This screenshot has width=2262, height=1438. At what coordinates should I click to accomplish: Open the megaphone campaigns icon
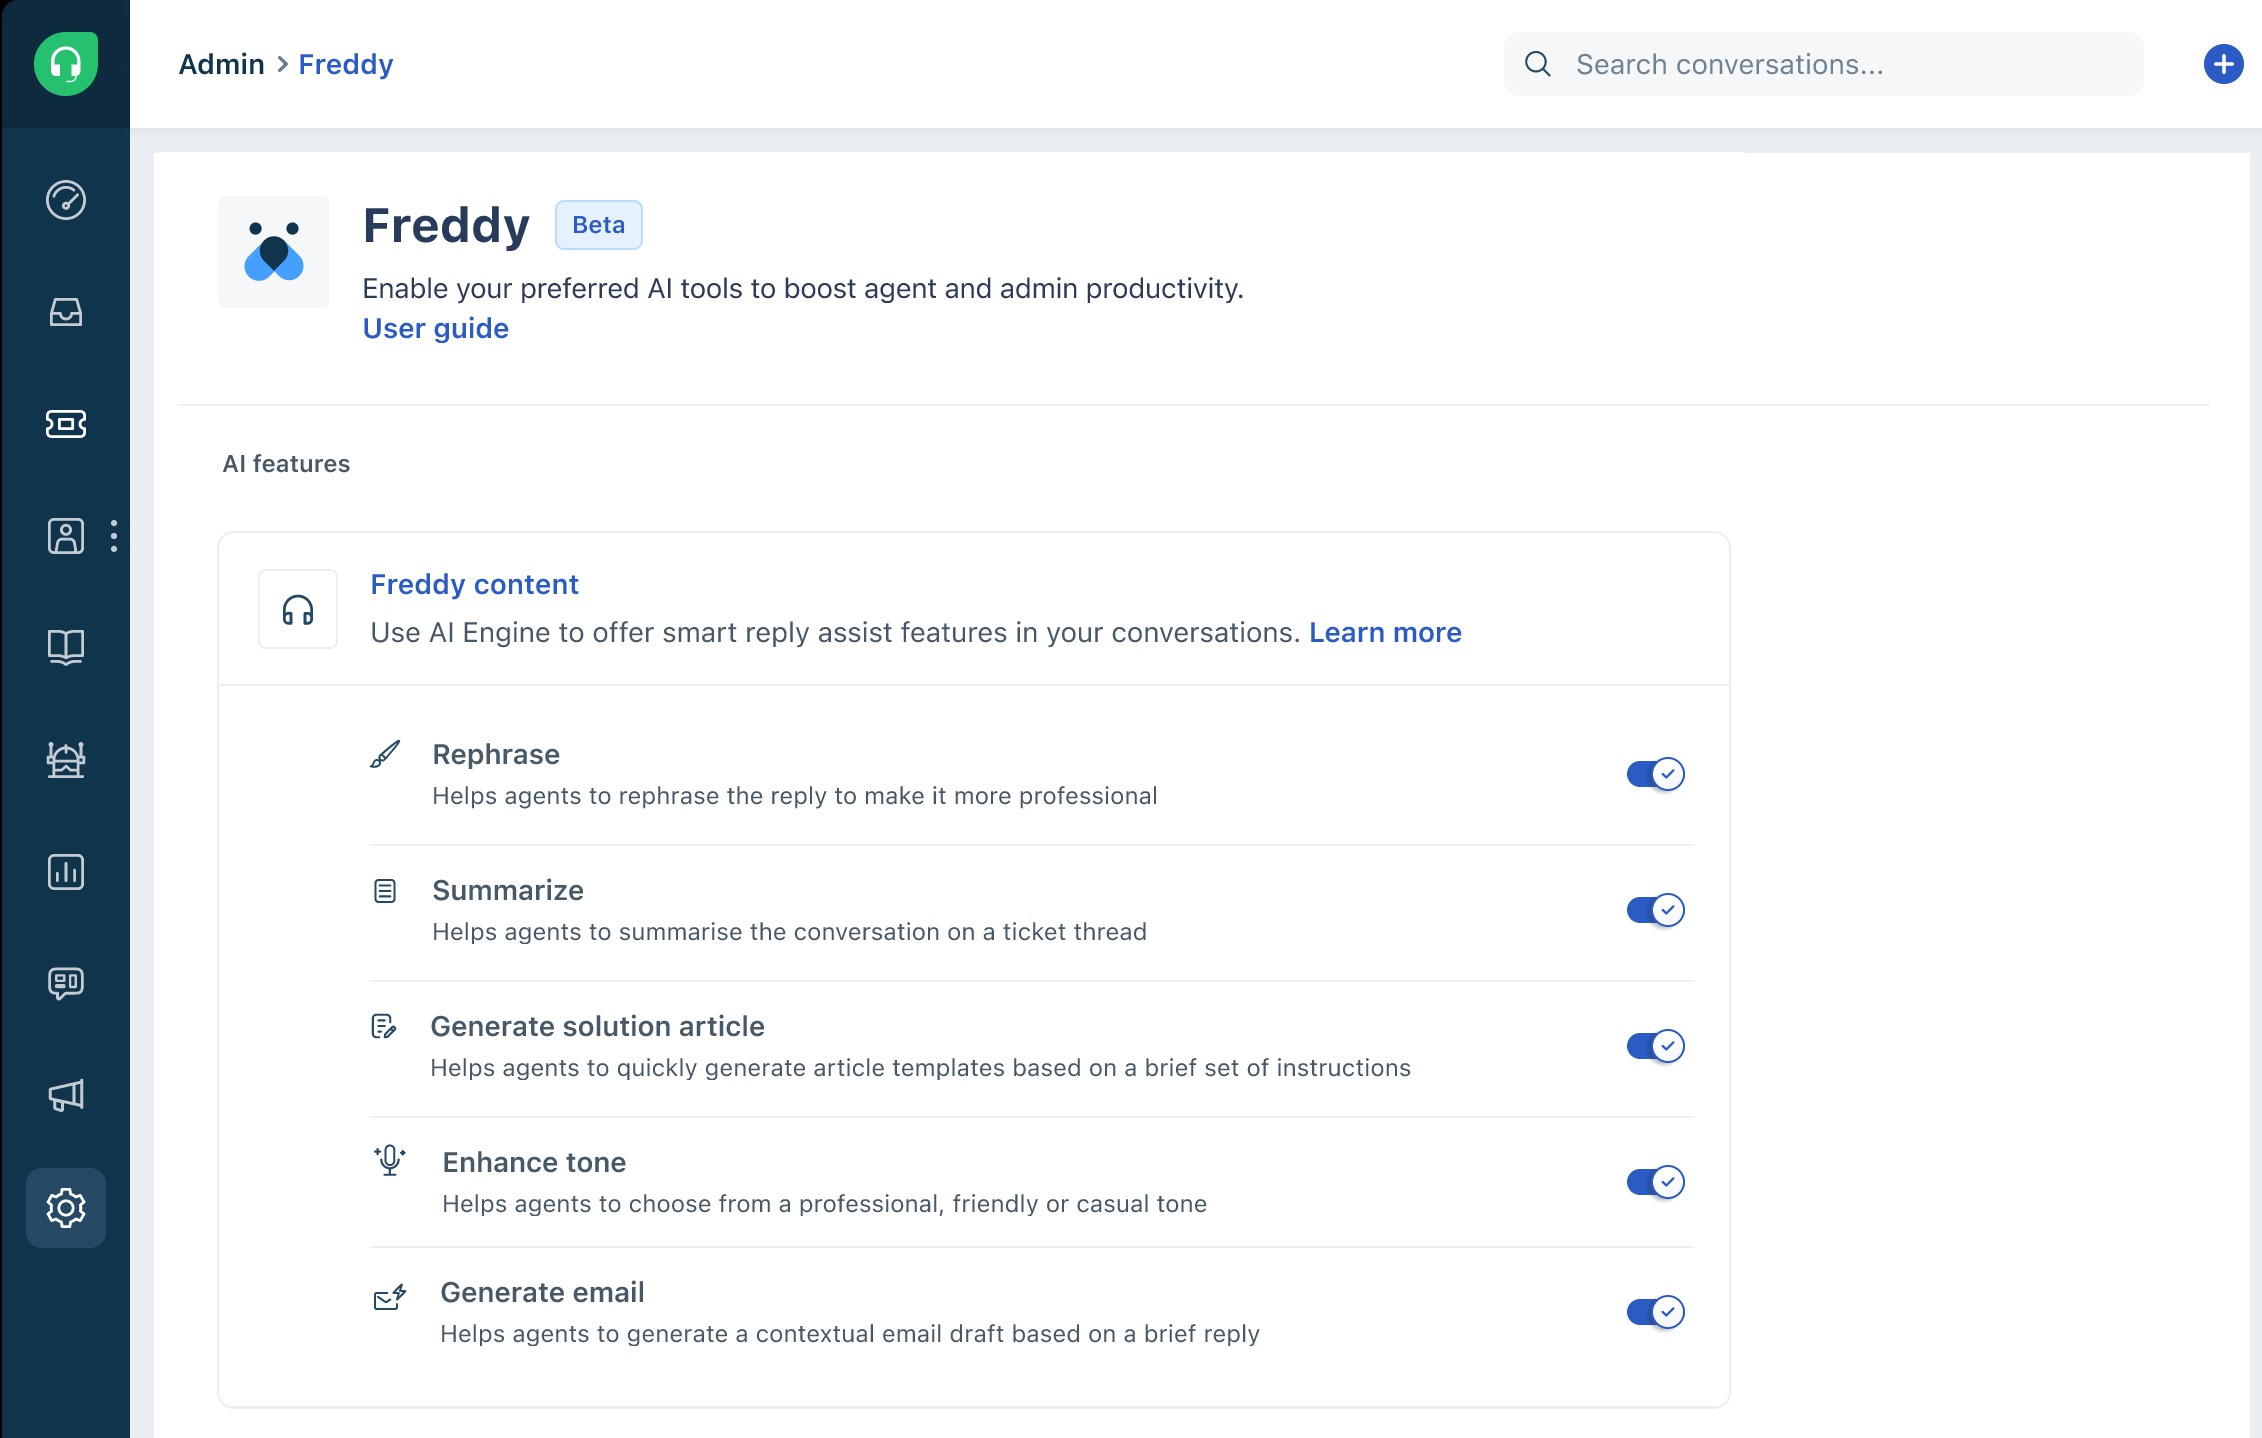(x=66, y=1096)
